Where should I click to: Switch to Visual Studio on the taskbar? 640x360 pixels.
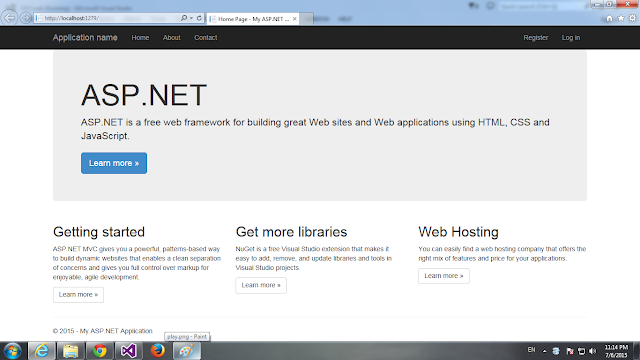tap(129, 351)
